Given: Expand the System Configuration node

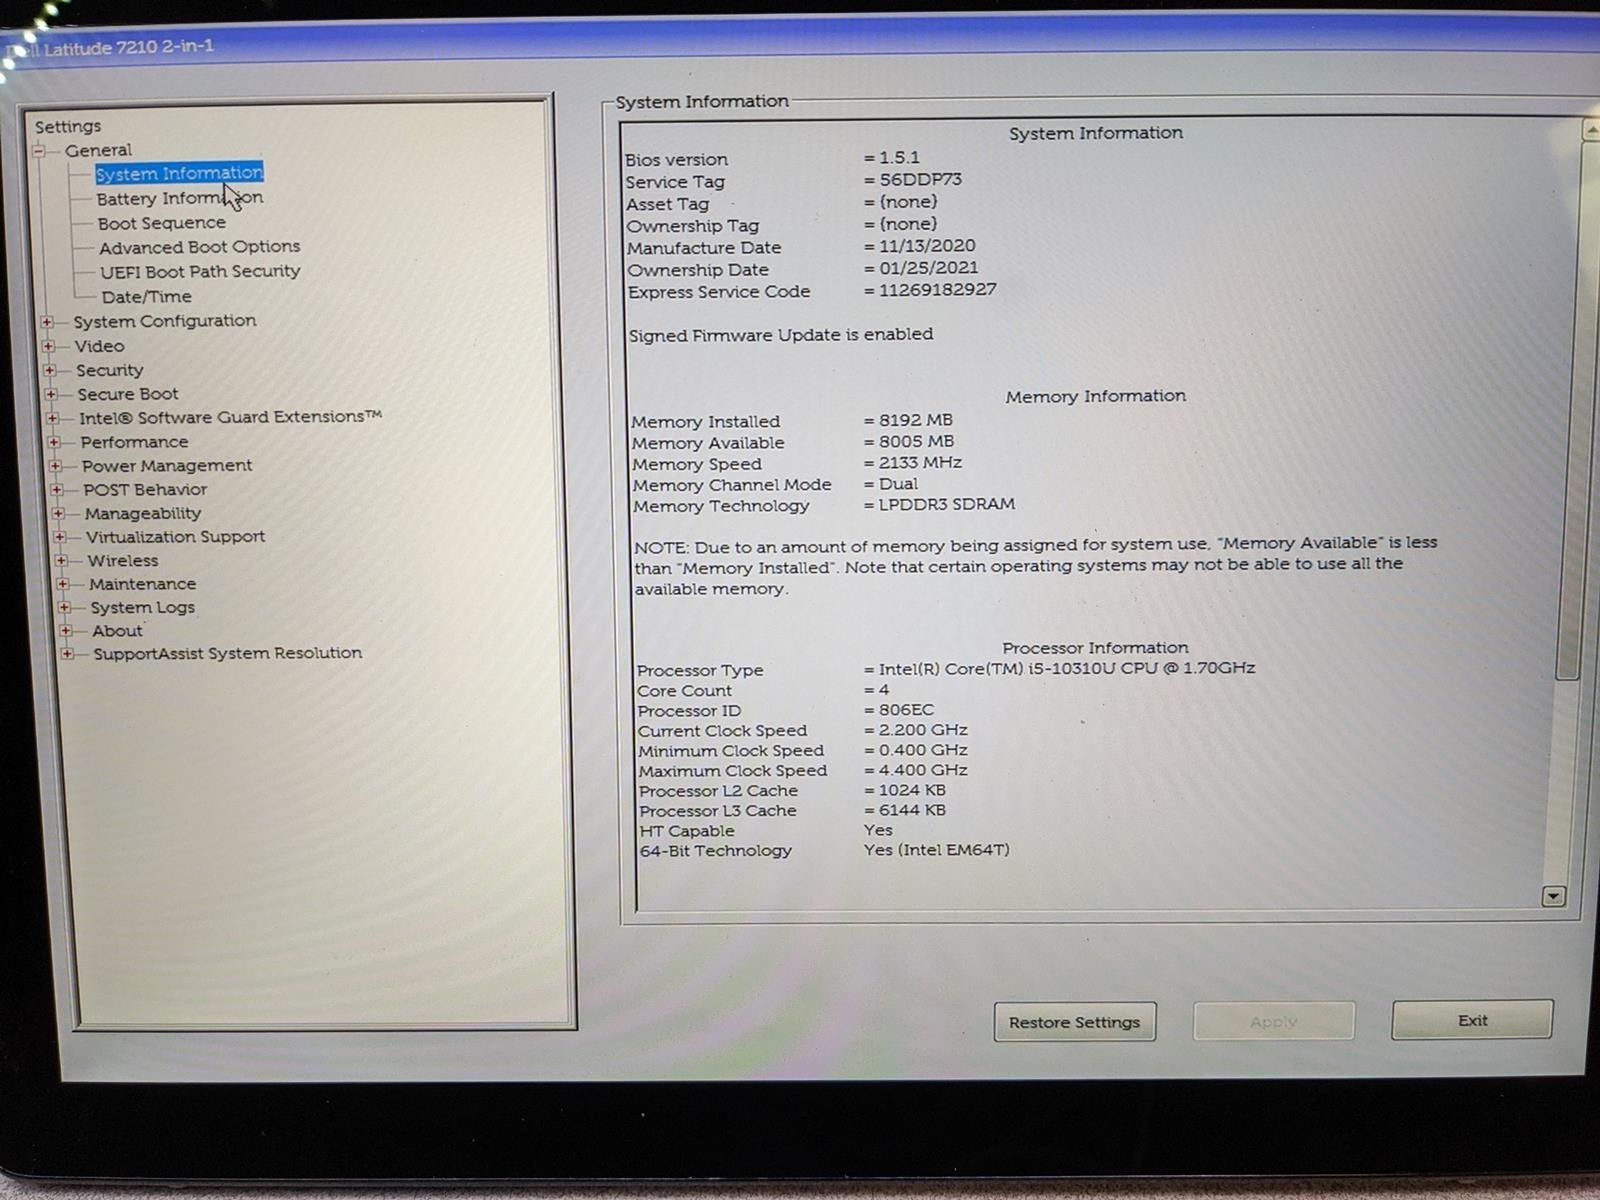Looking at the screenshot, I should coord(47,322).
